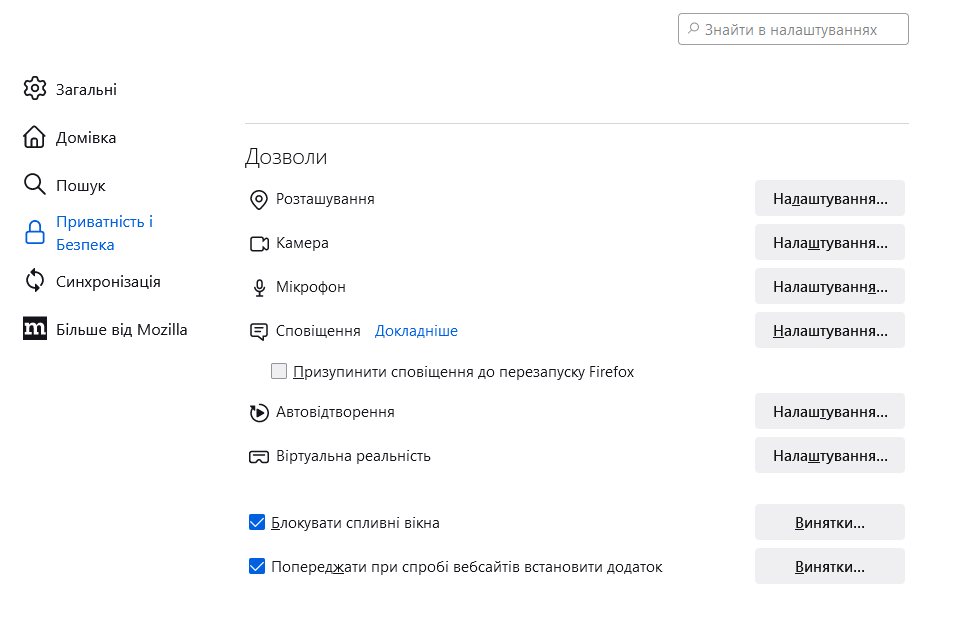
Task: Click the VR headset icon near Віртуальна реальність
Action: [x=258, y=456]
